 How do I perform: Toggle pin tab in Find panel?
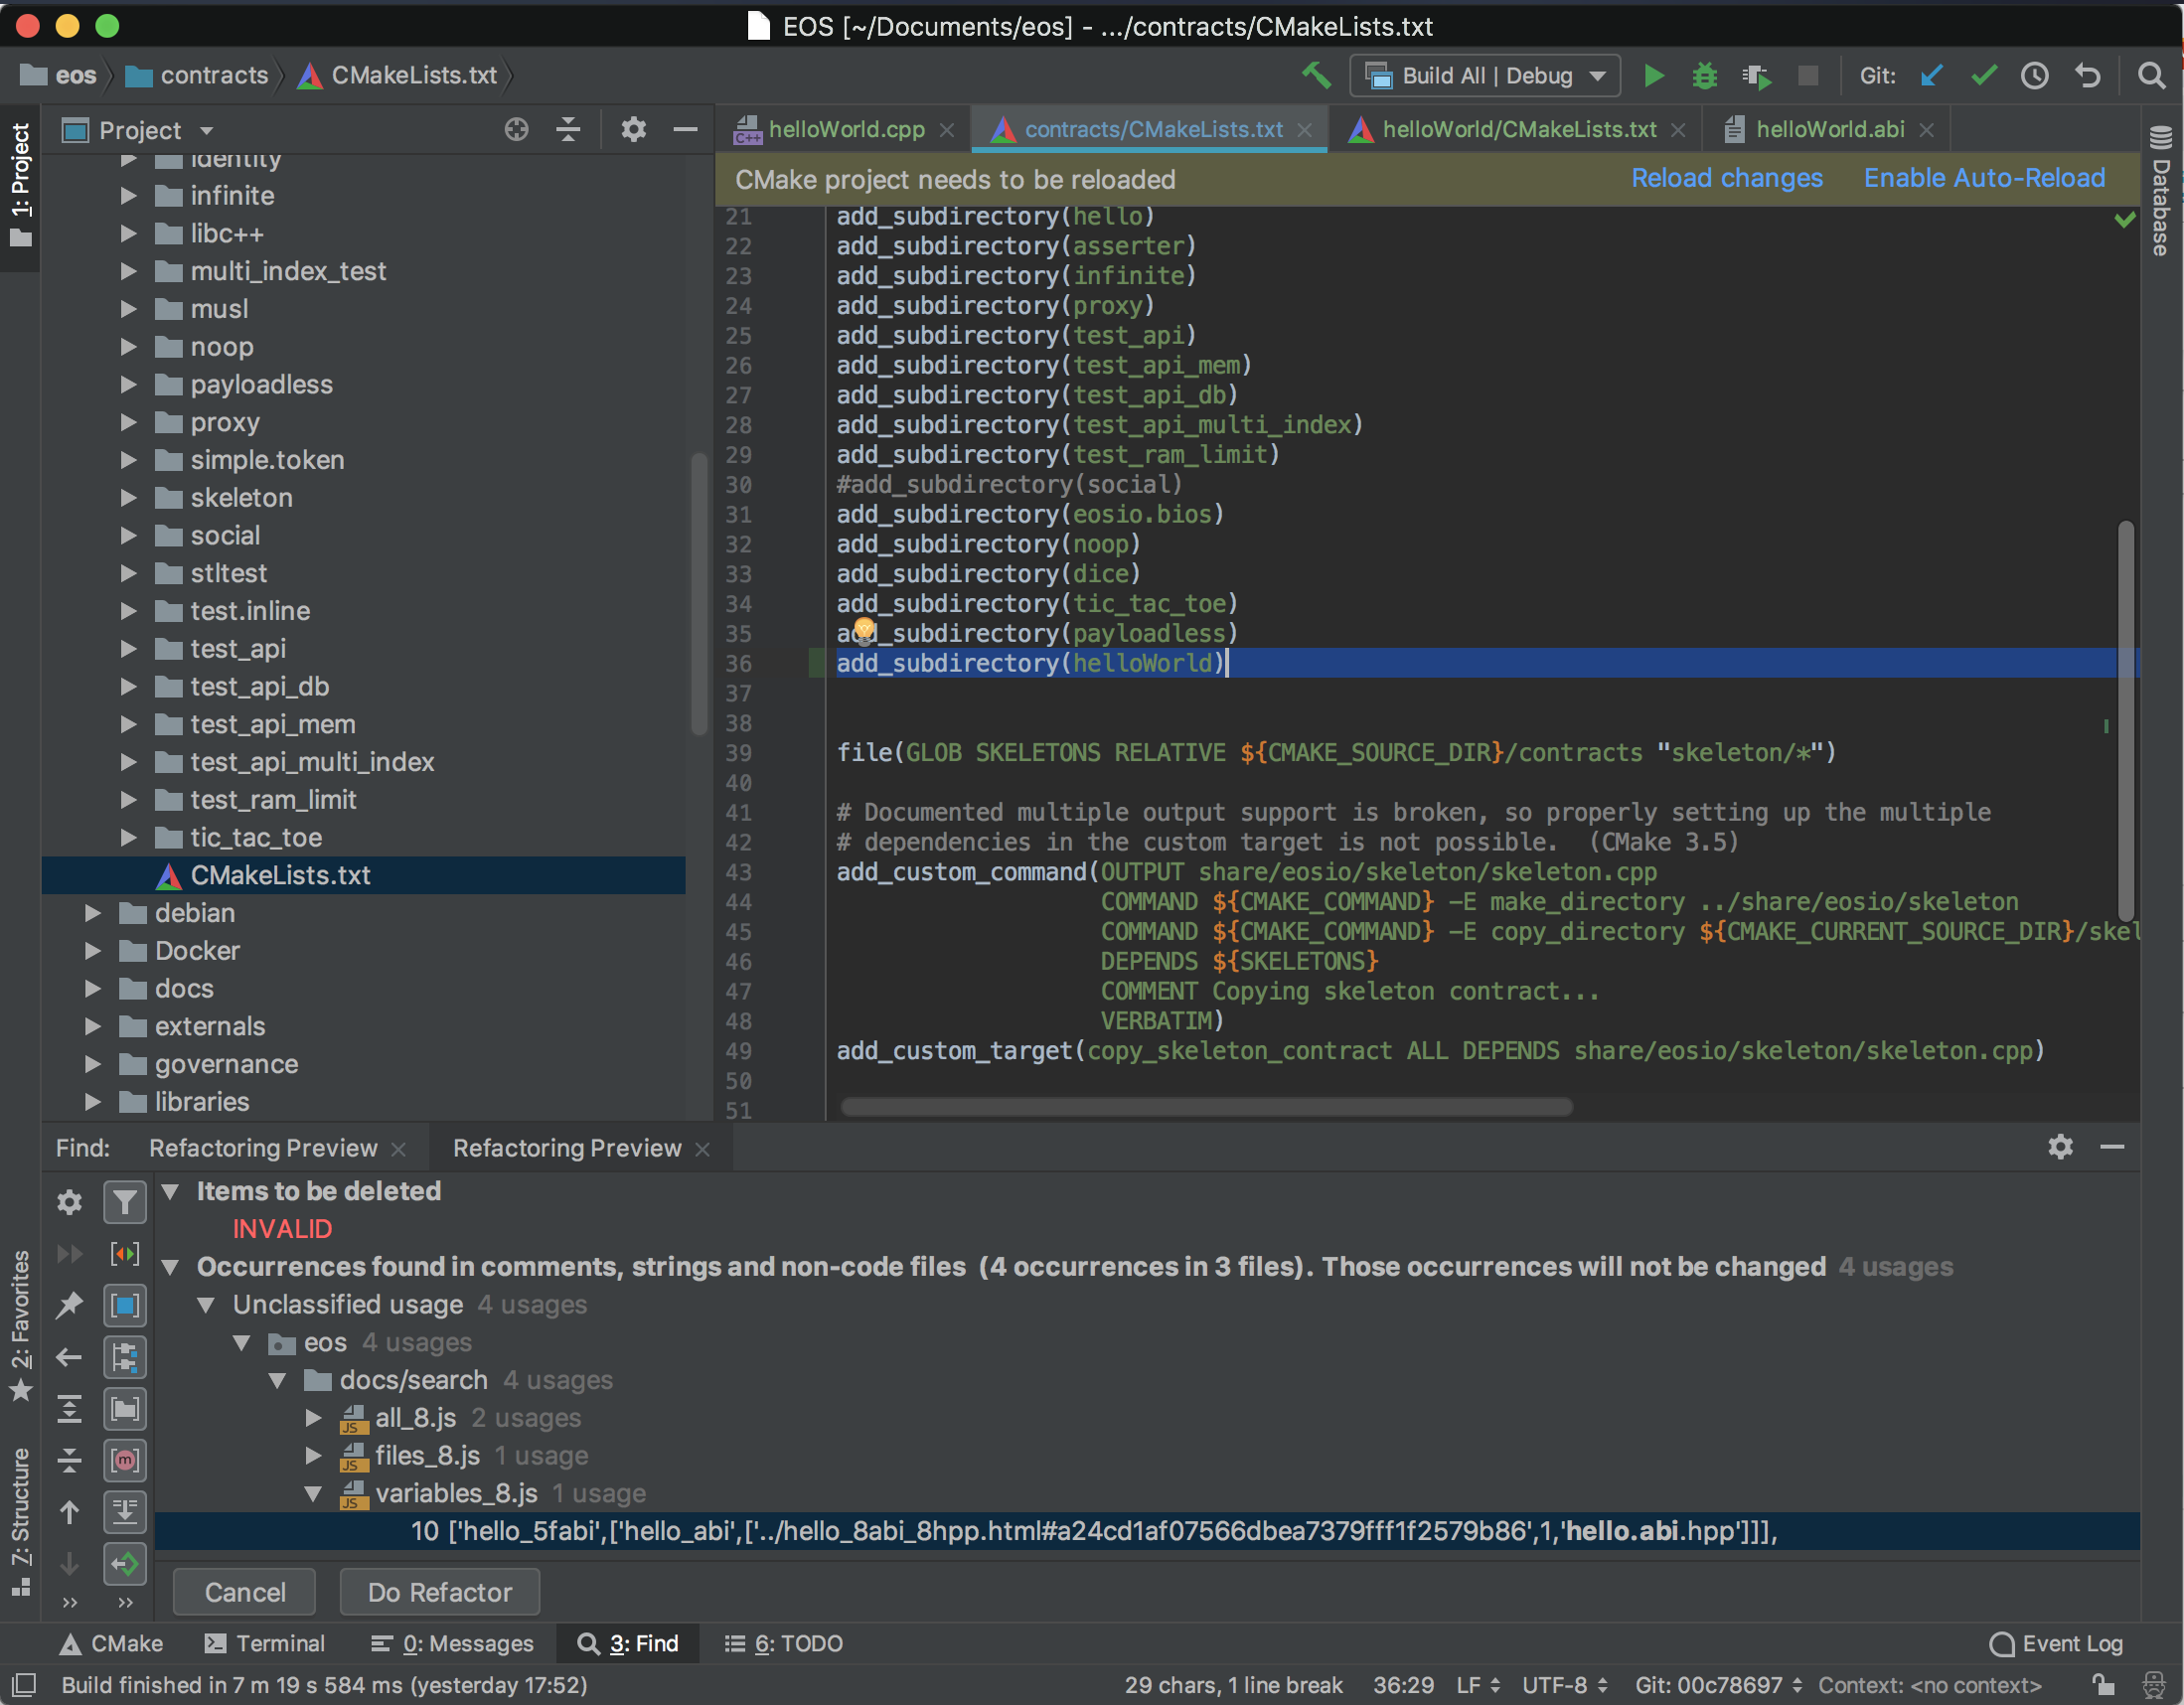tap(69, 1305)
